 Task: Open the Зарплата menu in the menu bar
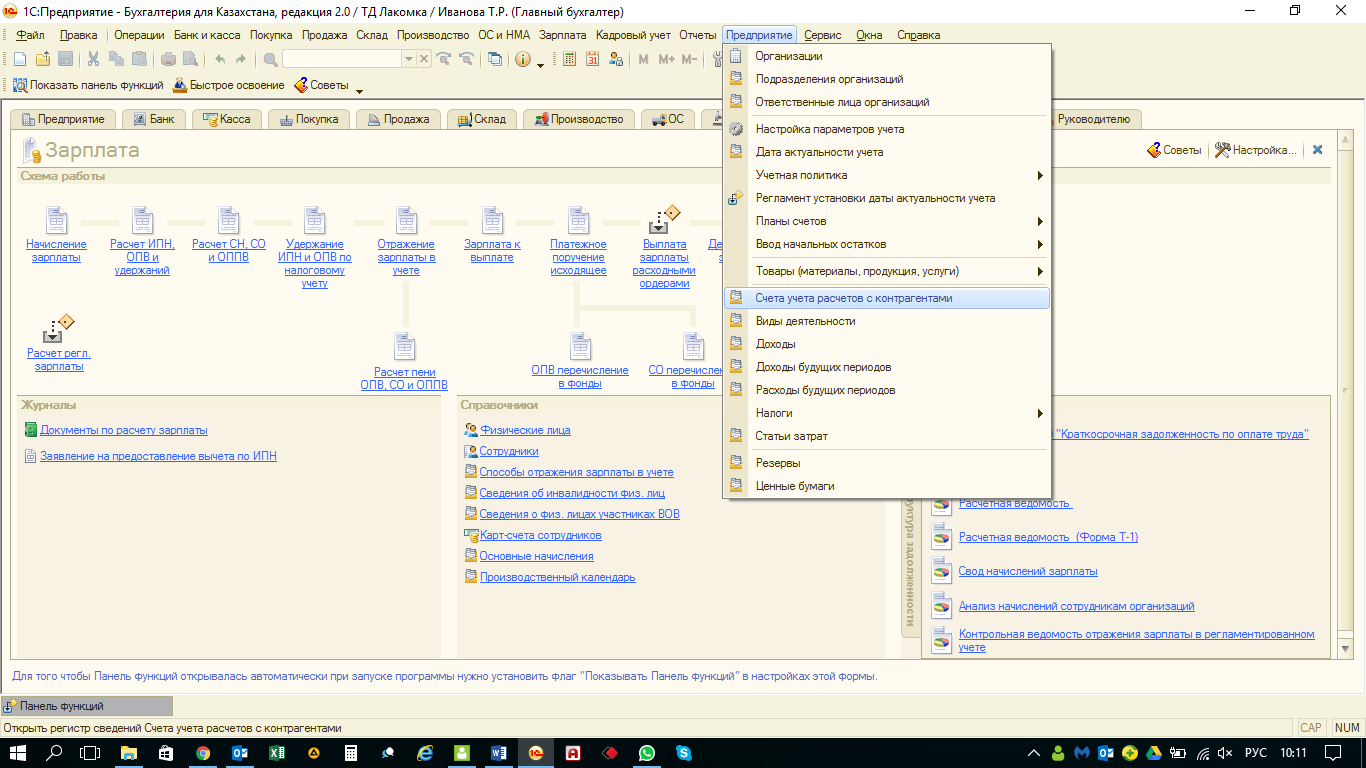563,35
